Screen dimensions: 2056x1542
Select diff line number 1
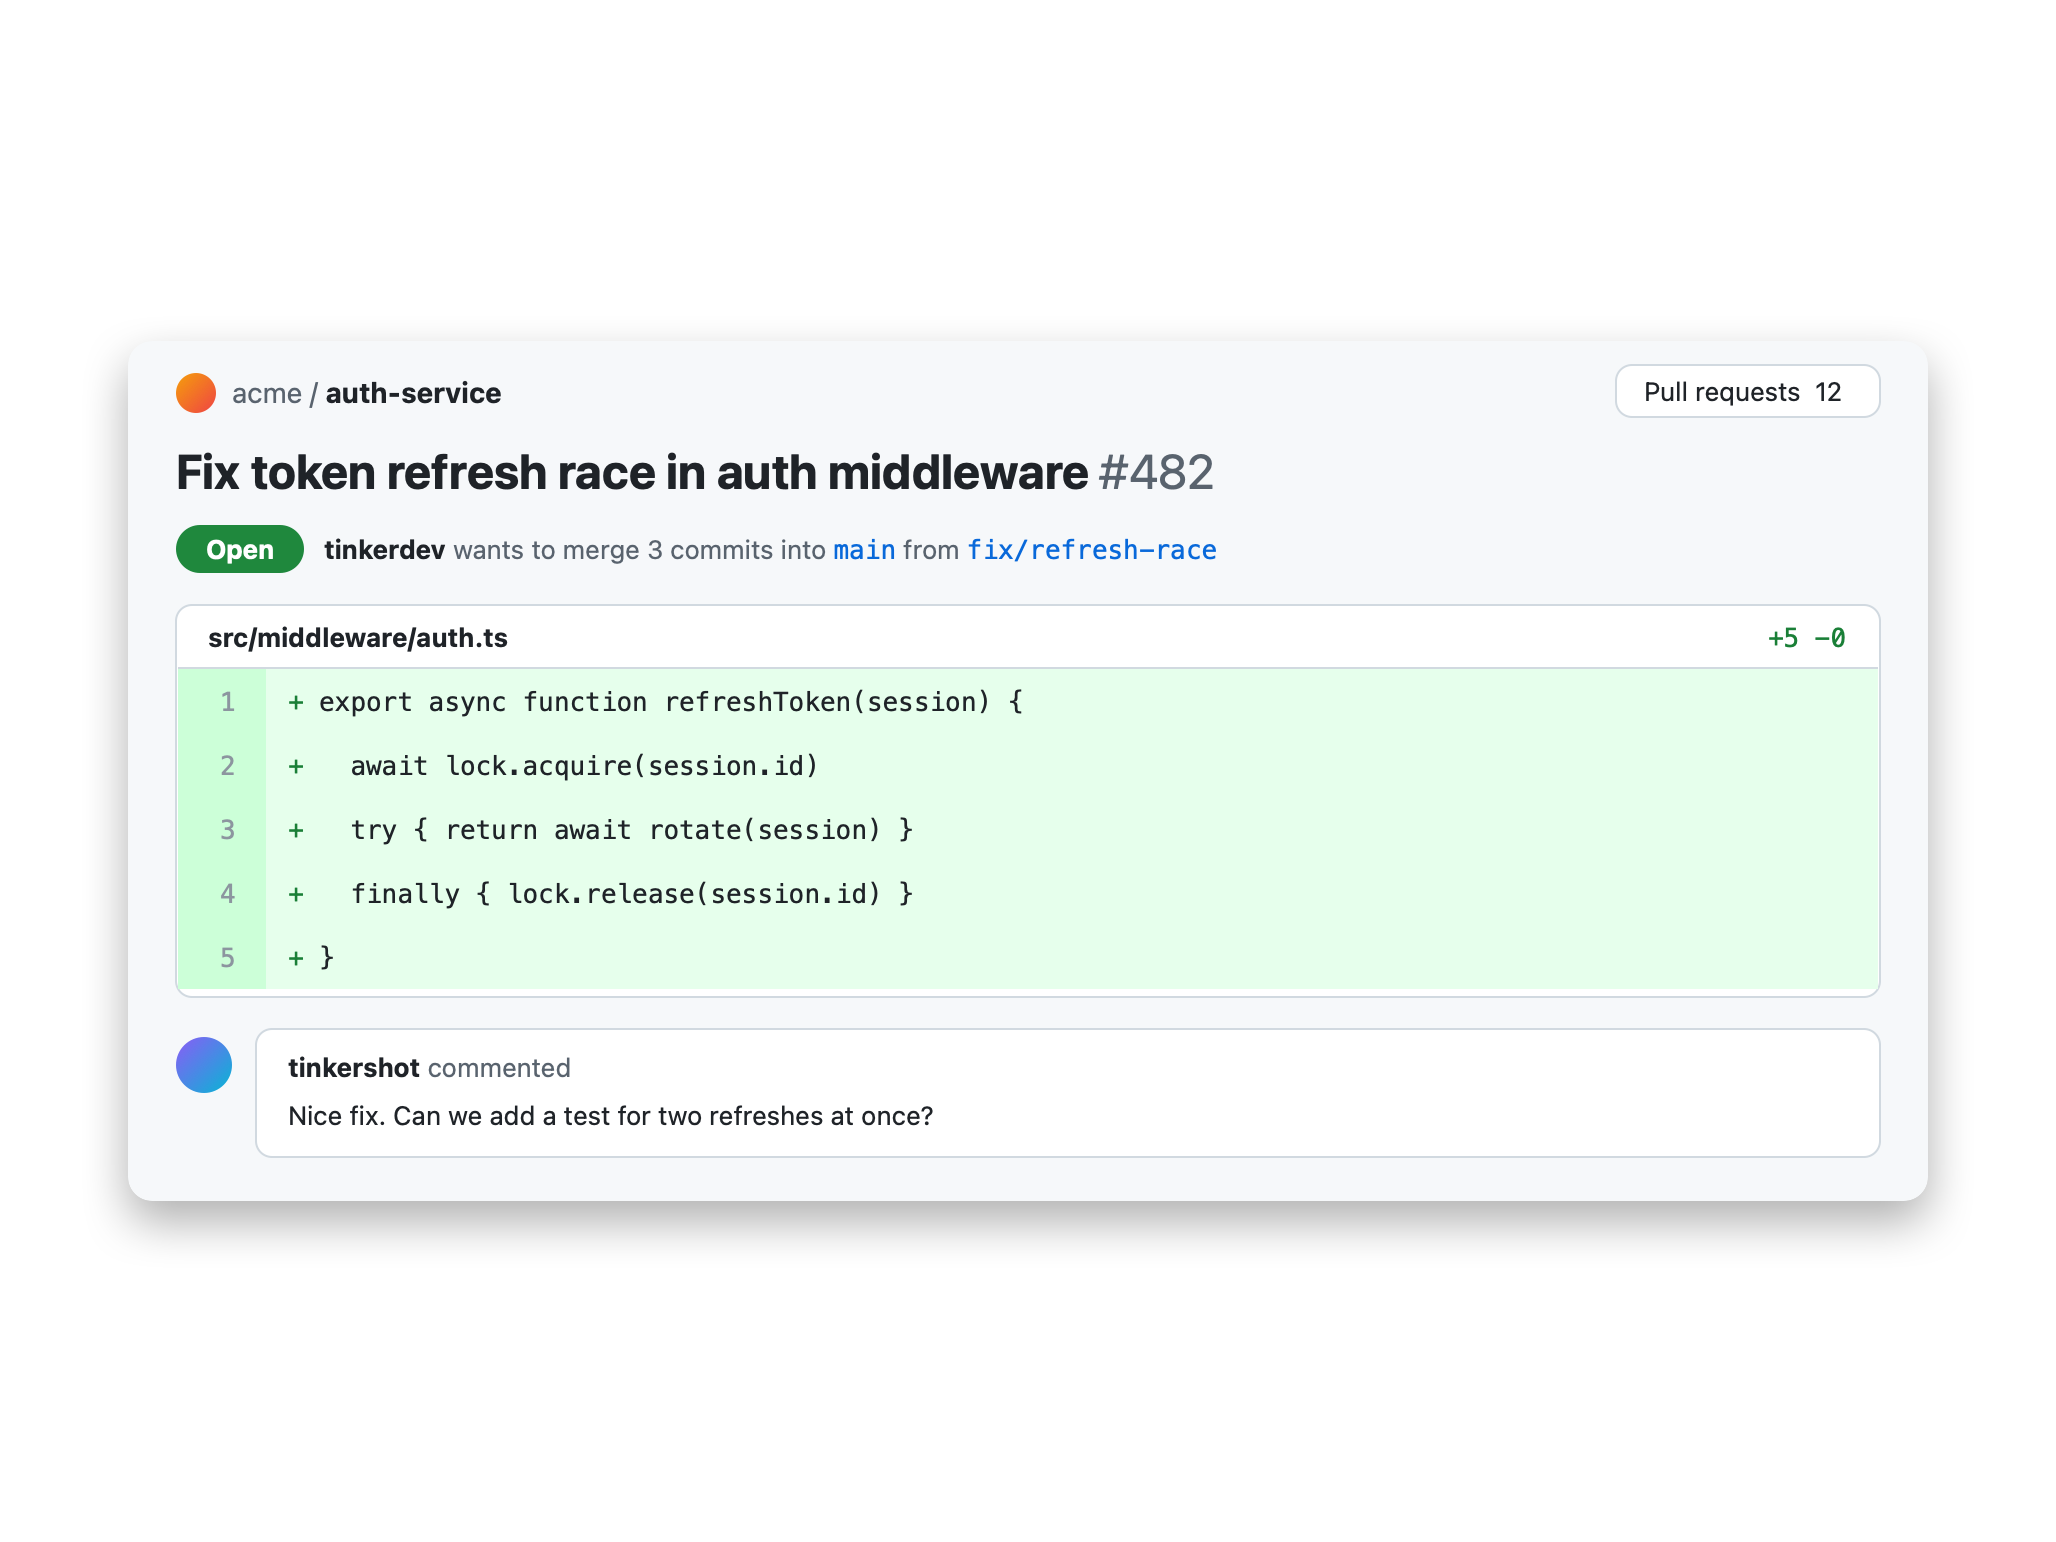[228, 702]
